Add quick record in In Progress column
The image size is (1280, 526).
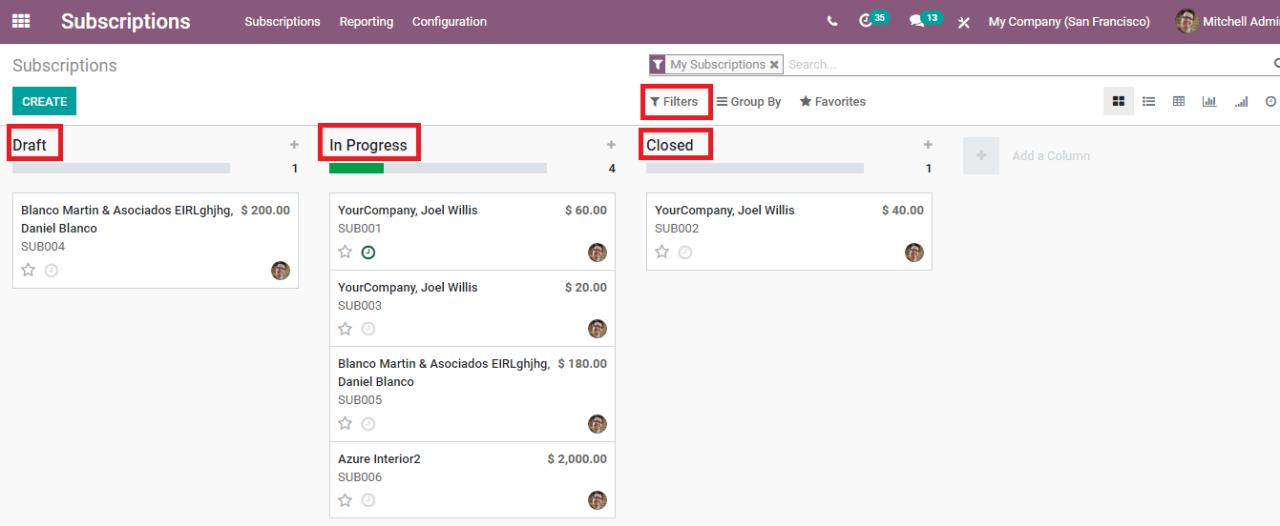click(611, 145)
